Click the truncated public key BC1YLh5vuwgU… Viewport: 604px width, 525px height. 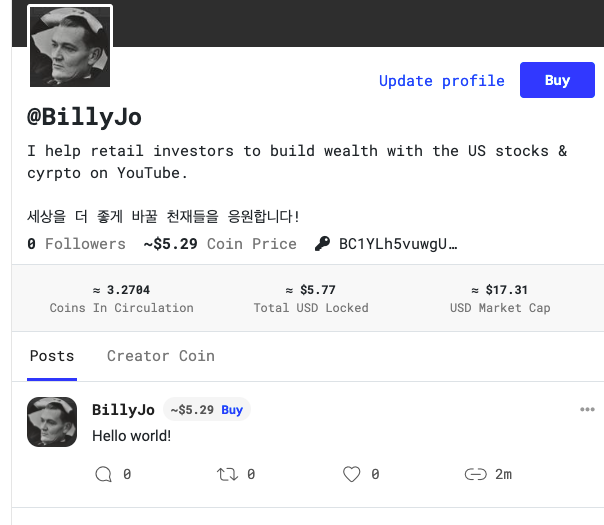point(398,244)
